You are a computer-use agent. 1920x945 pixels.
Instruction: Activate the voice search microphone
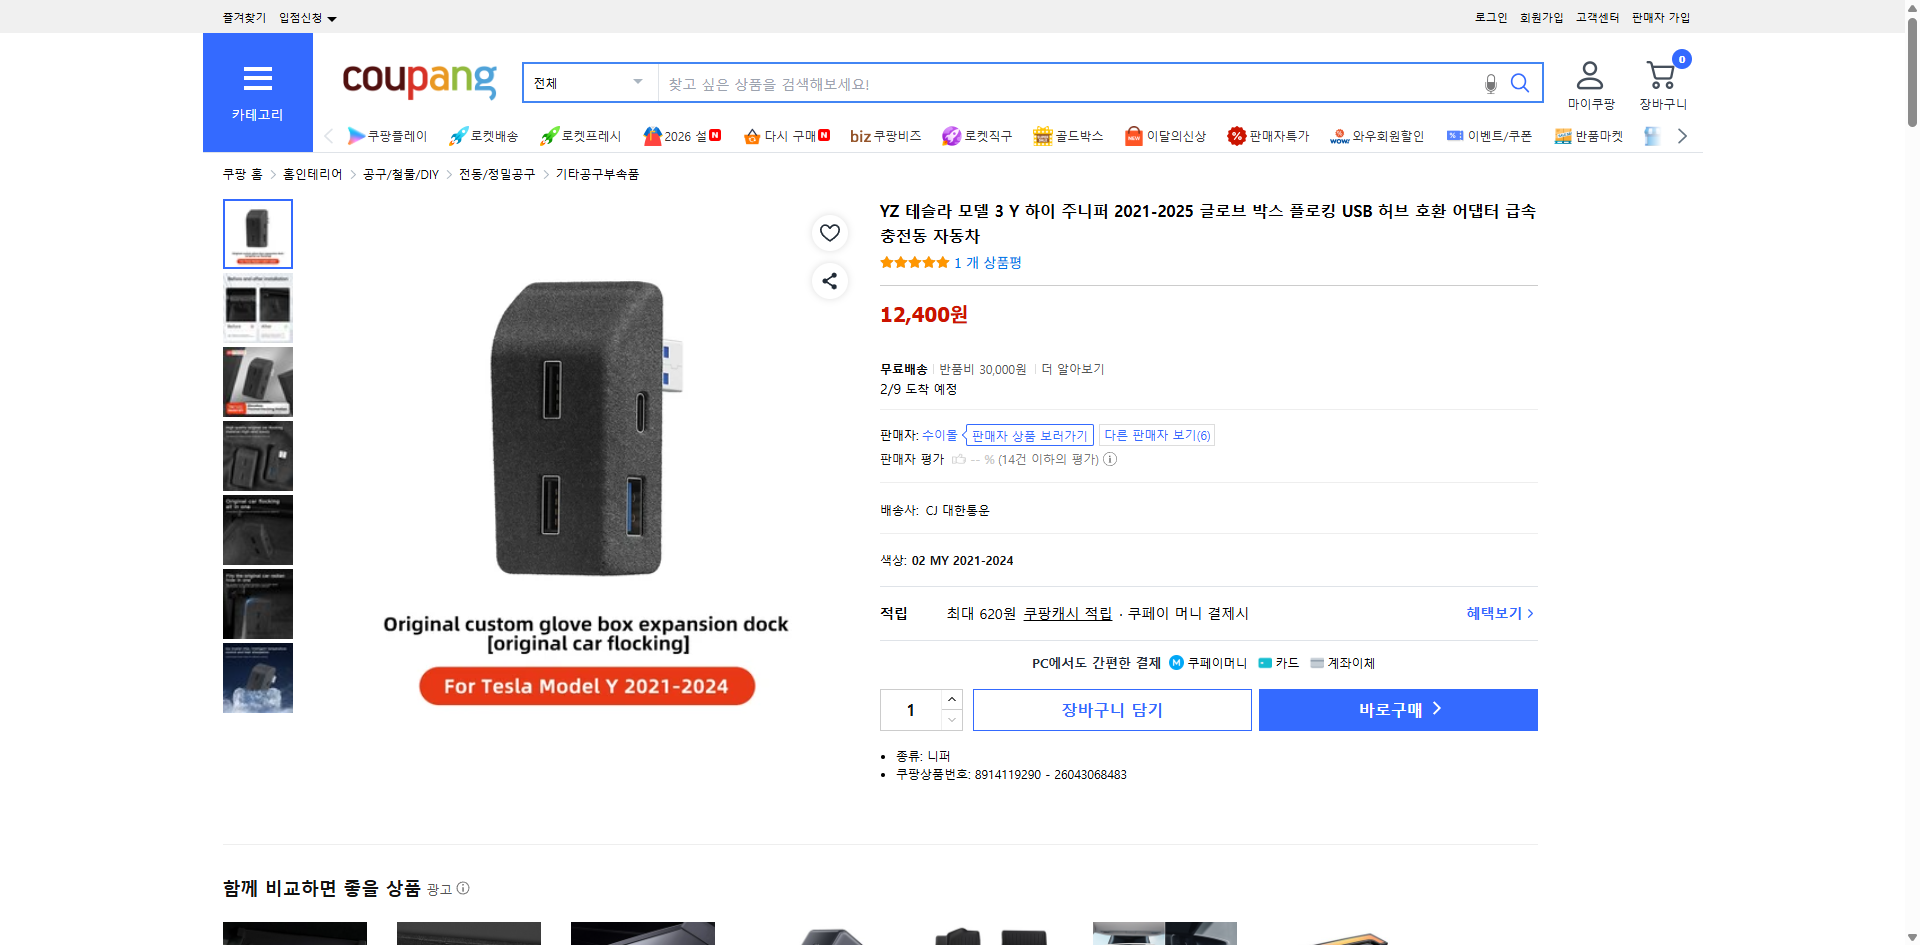[x=1490, y=83]
